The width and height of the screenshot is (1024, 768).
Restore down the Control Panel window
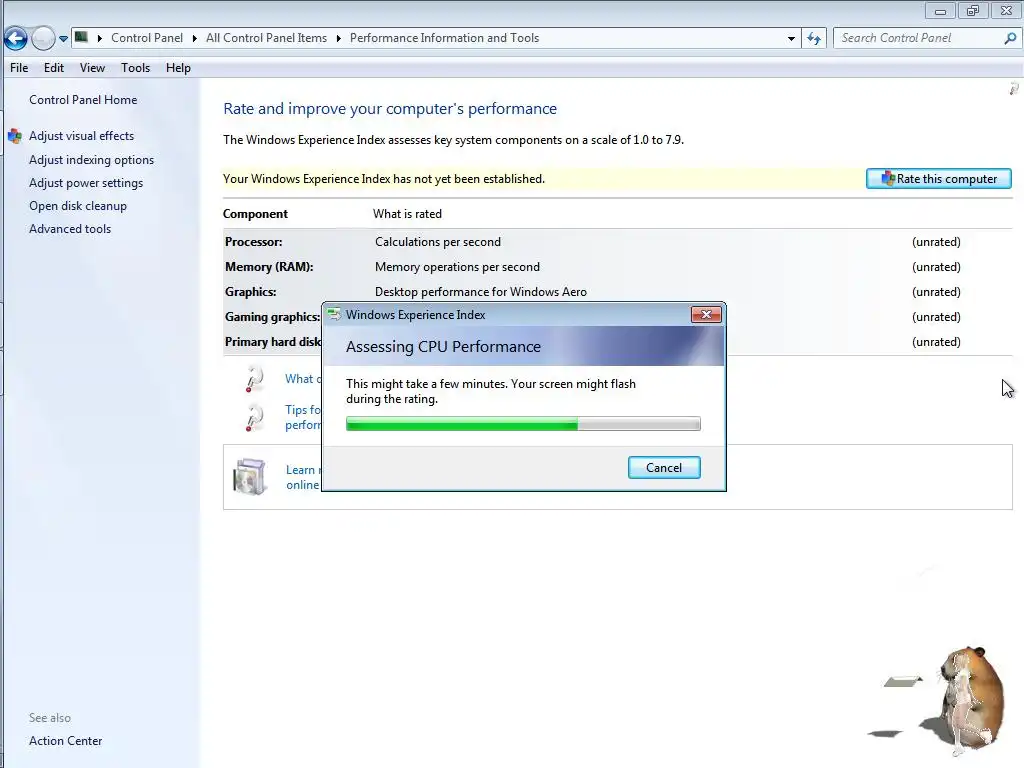pyautogui.click(x=973, y=10)
